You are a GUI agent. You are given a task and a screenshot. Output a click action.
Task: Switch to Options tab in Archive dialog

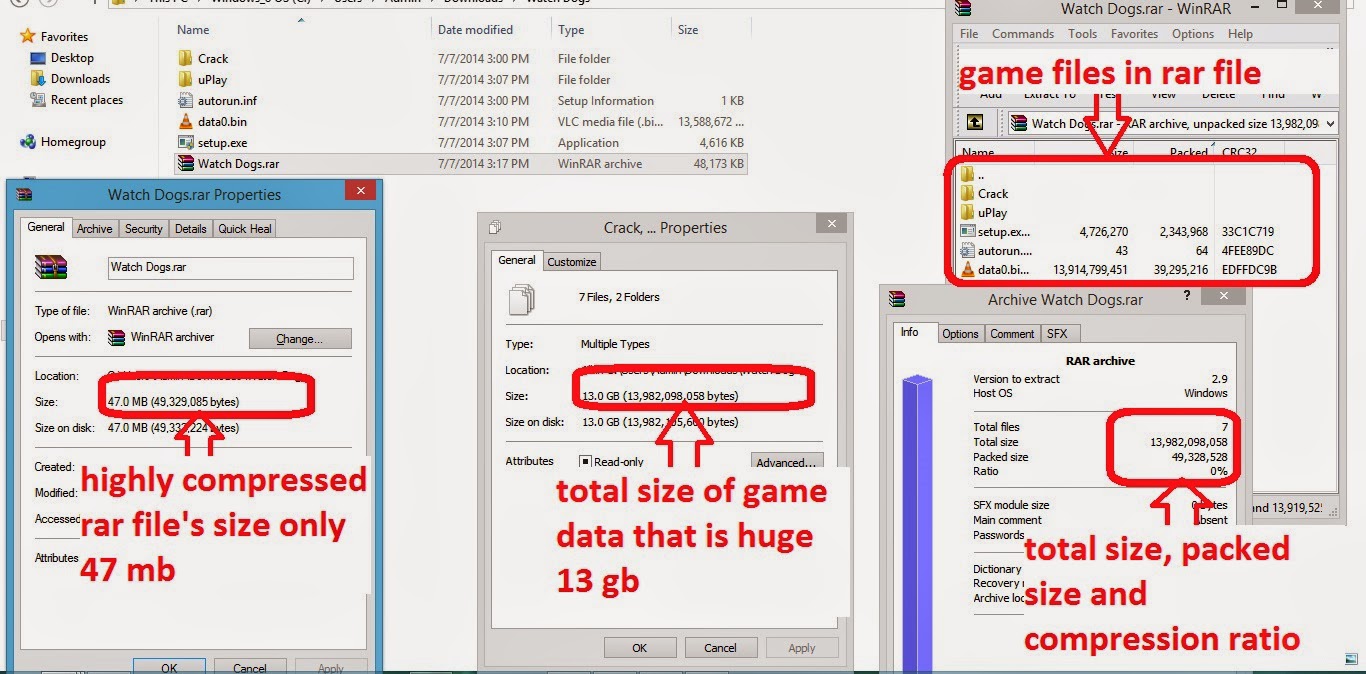(x=960, y=334)
